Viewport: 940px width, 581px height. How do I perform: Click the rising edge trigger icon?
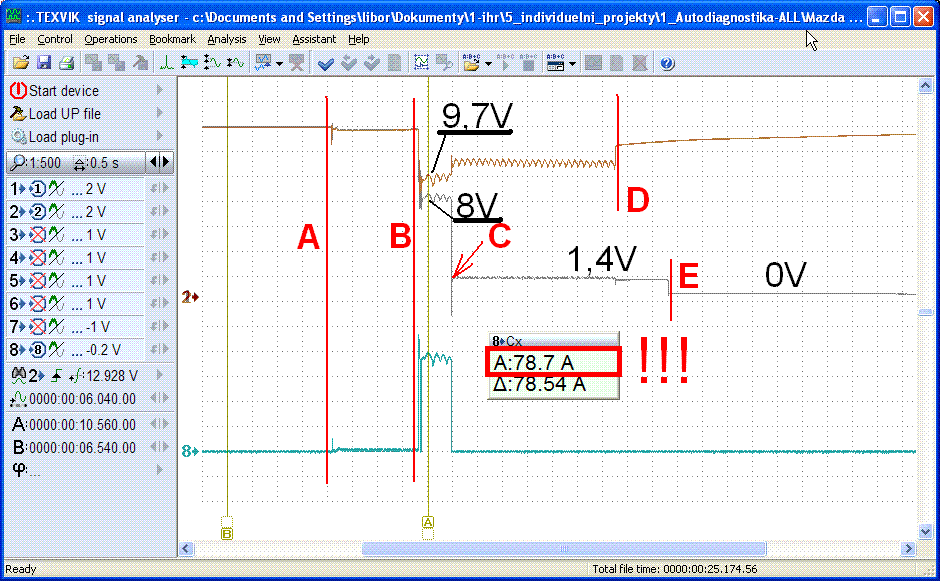point(56,376)
